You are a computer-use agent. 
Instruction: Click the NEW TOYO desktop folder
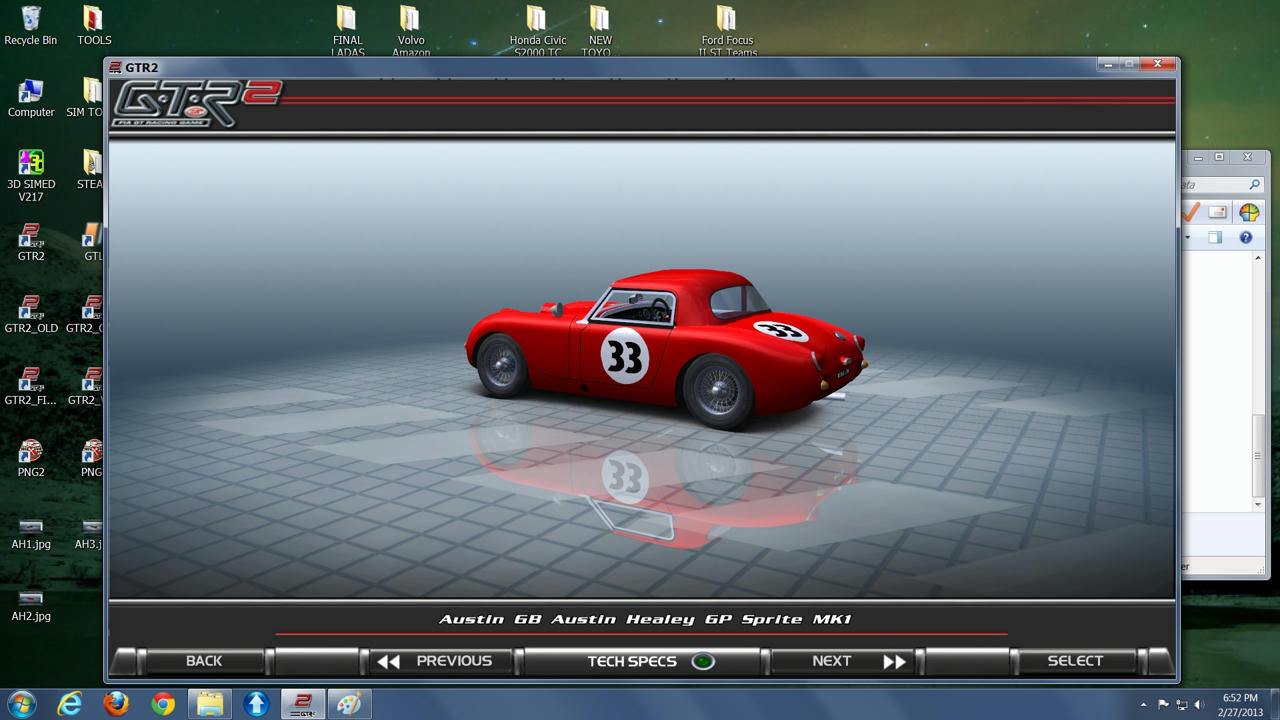tap(600, 30)
